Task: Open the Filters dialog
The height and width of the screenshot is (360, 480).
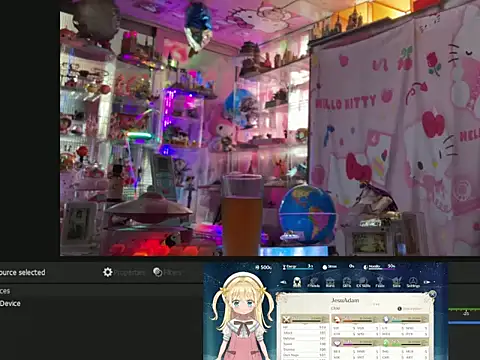Action: [x=167, y=272]
